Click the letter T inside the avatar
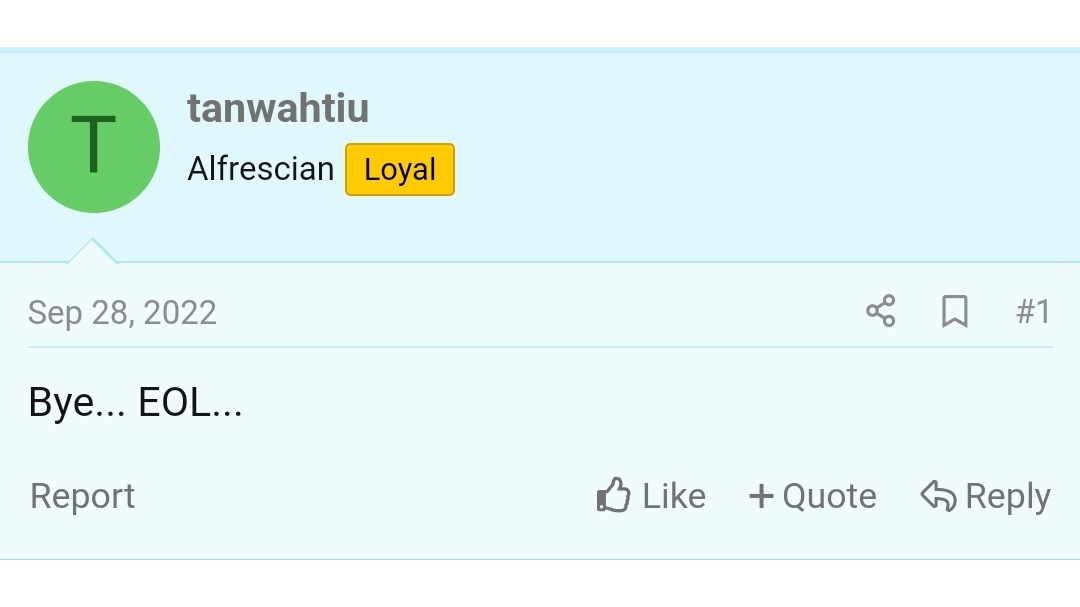 (x=94, y=144)
